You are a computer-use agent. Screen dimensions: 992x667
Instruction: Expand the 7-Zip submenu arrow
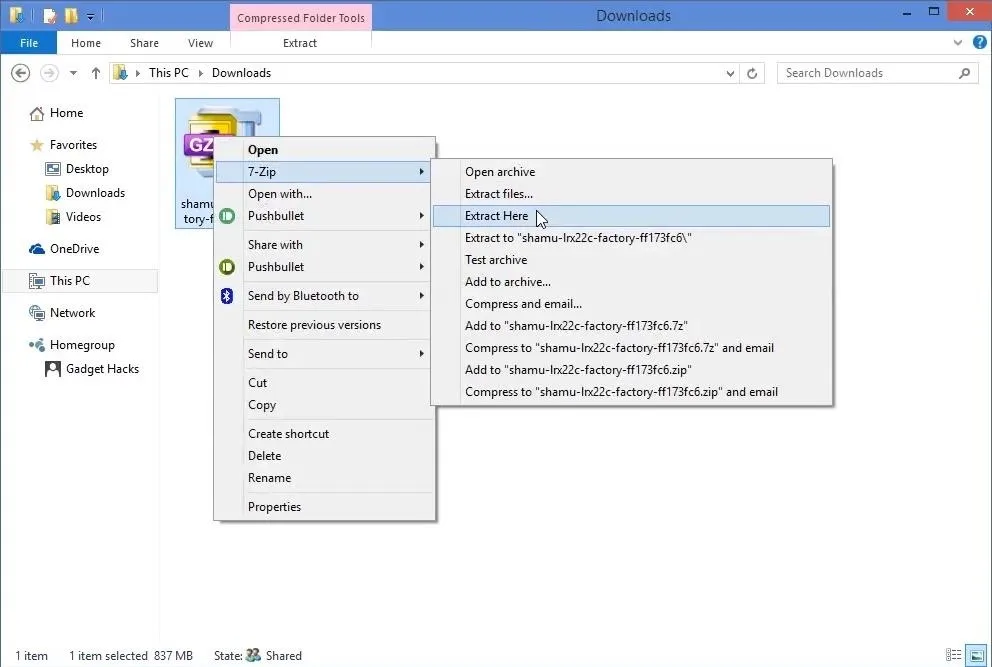click(x=421, y=171)
